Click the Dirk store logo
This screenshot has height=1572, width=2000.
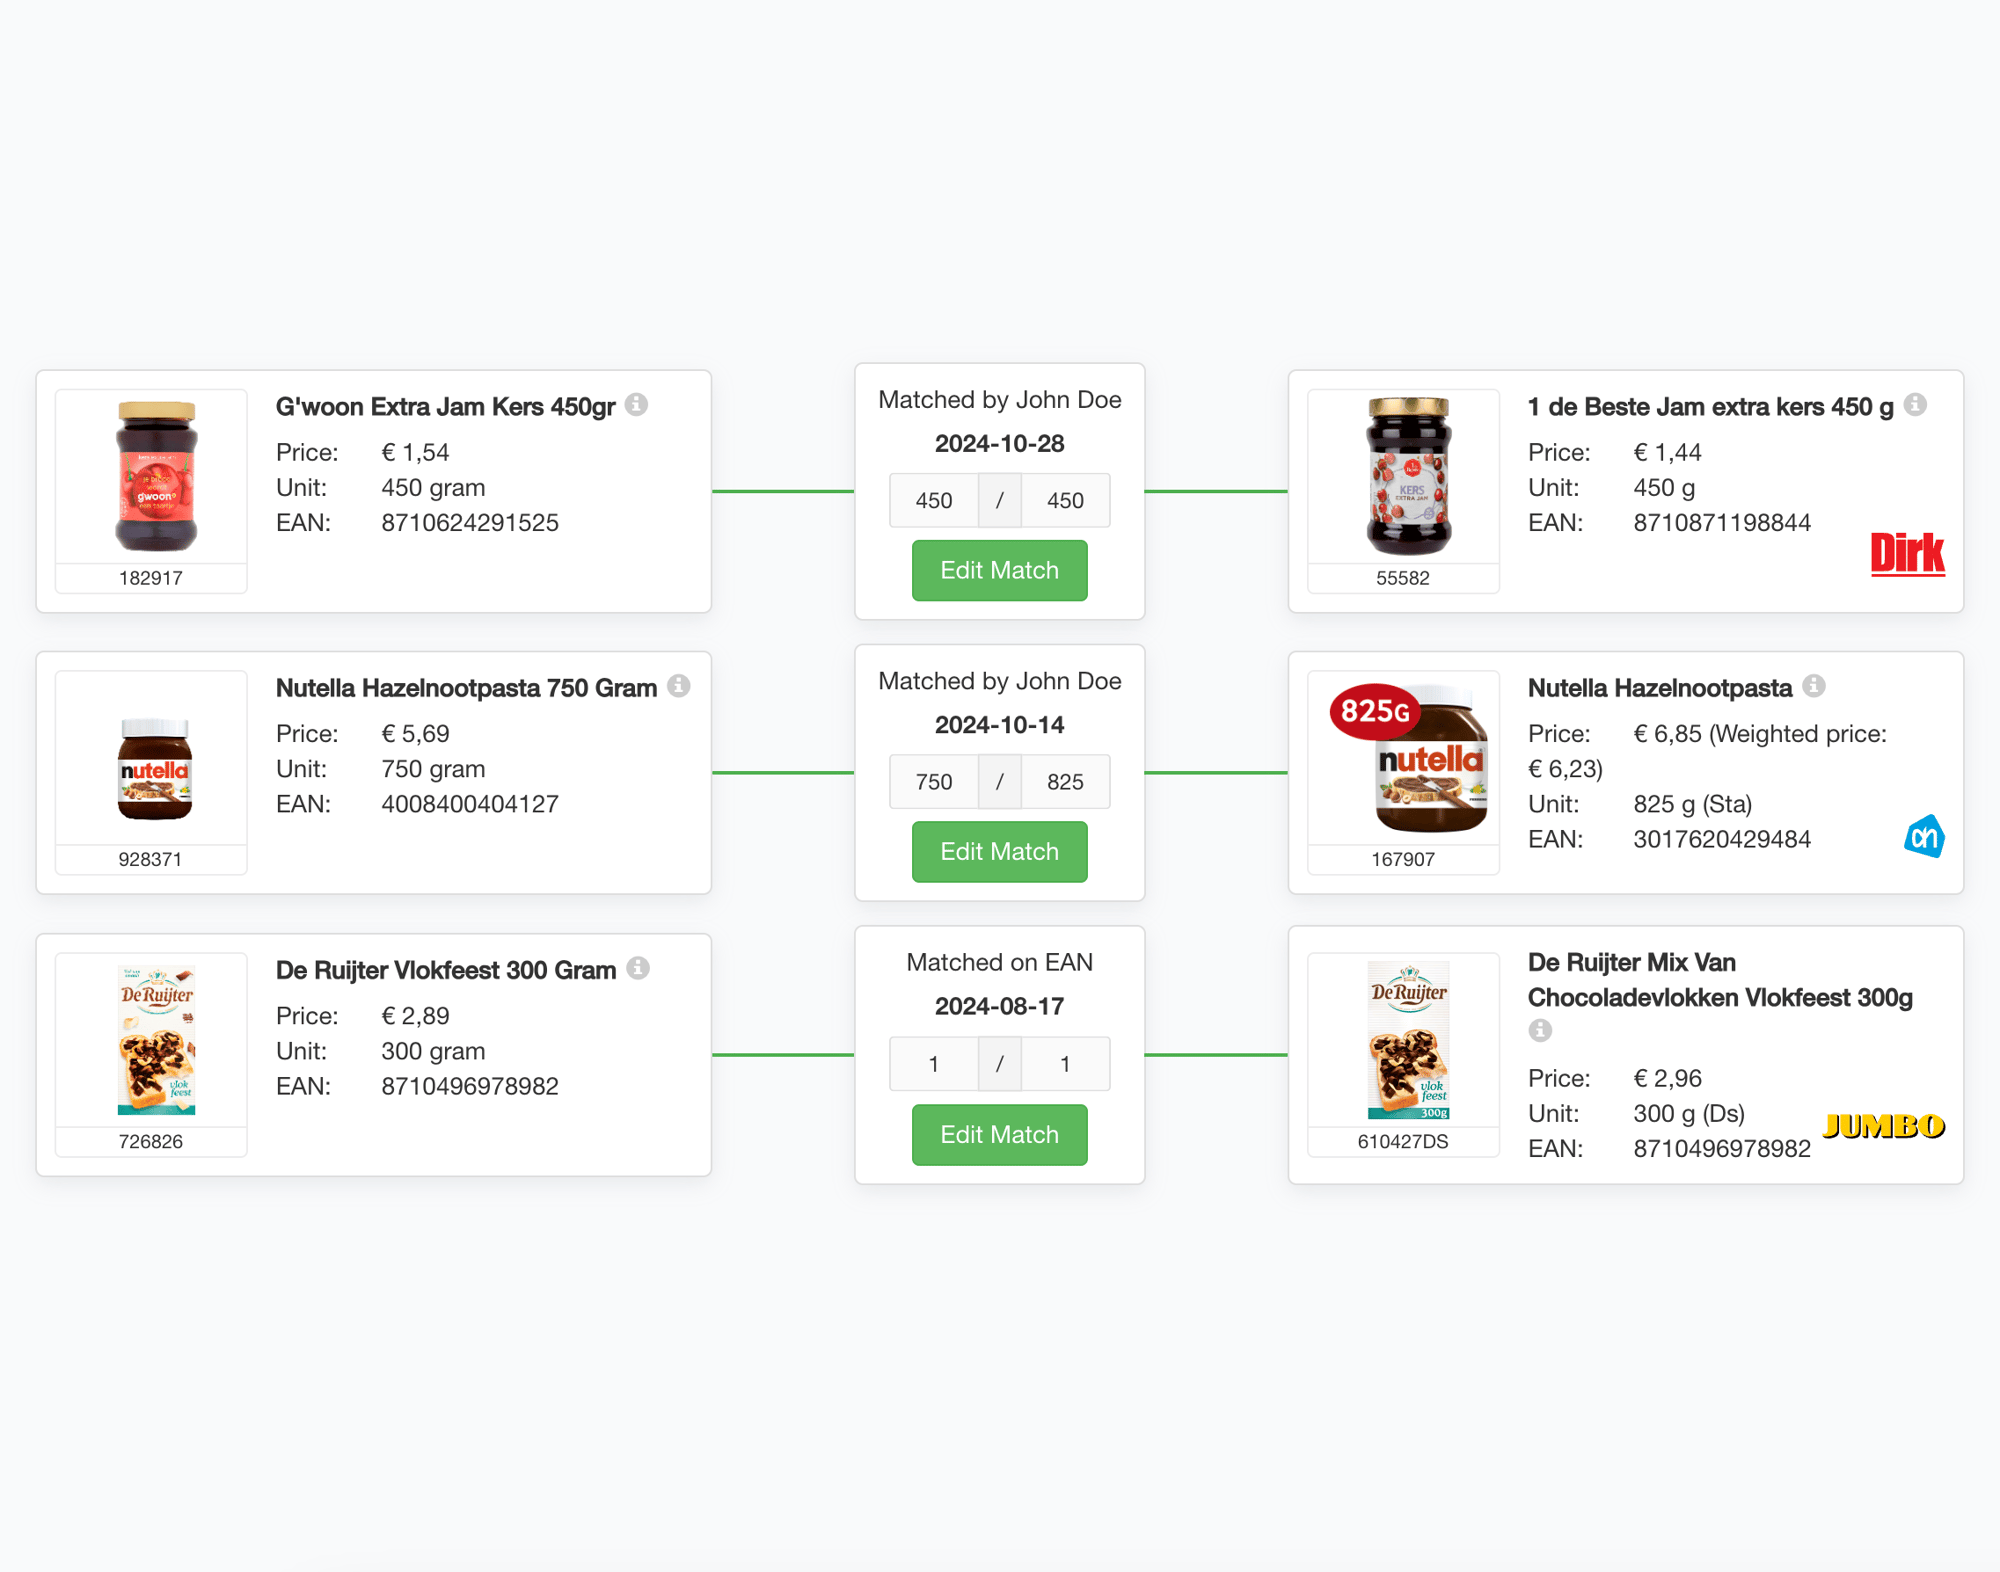click(1907, 554)
